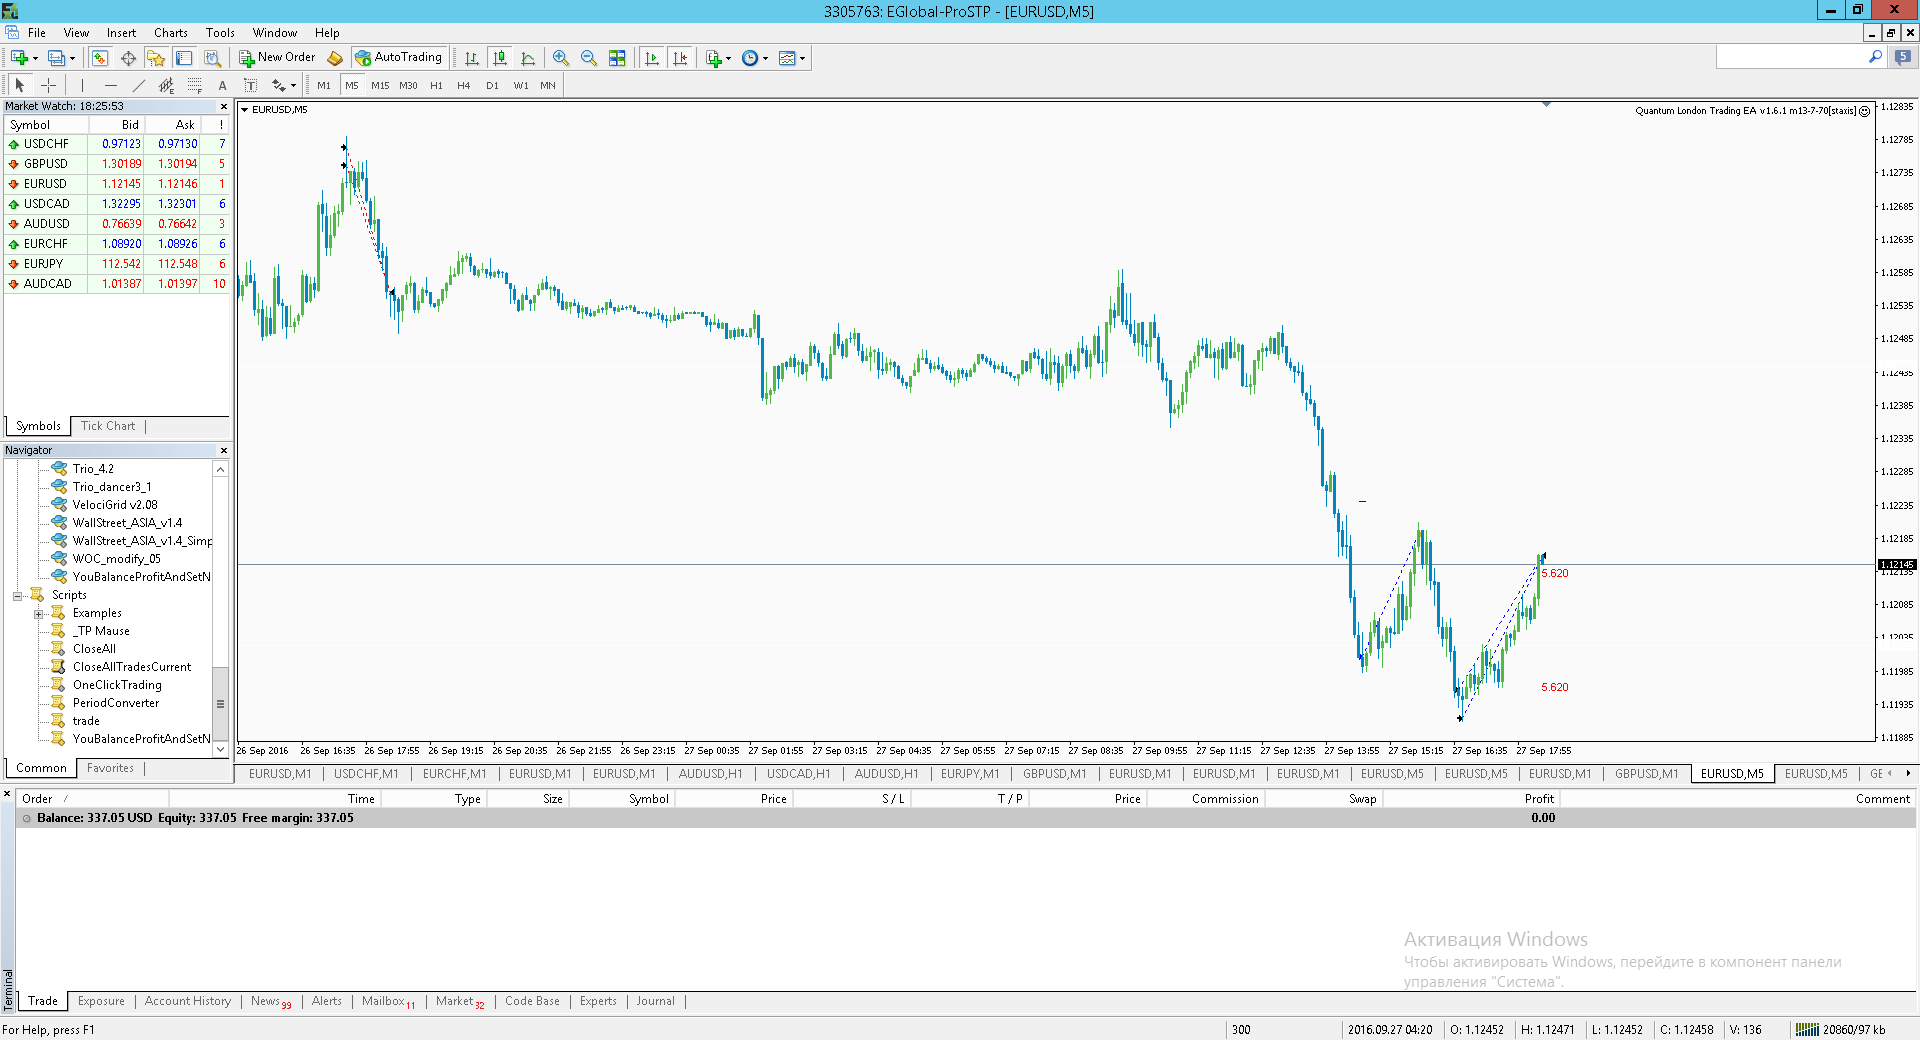Viewport: 1920px width, 1040px height.
Task: Switch to Favorites tab in Navigator
Action: [x=110, y=768]
